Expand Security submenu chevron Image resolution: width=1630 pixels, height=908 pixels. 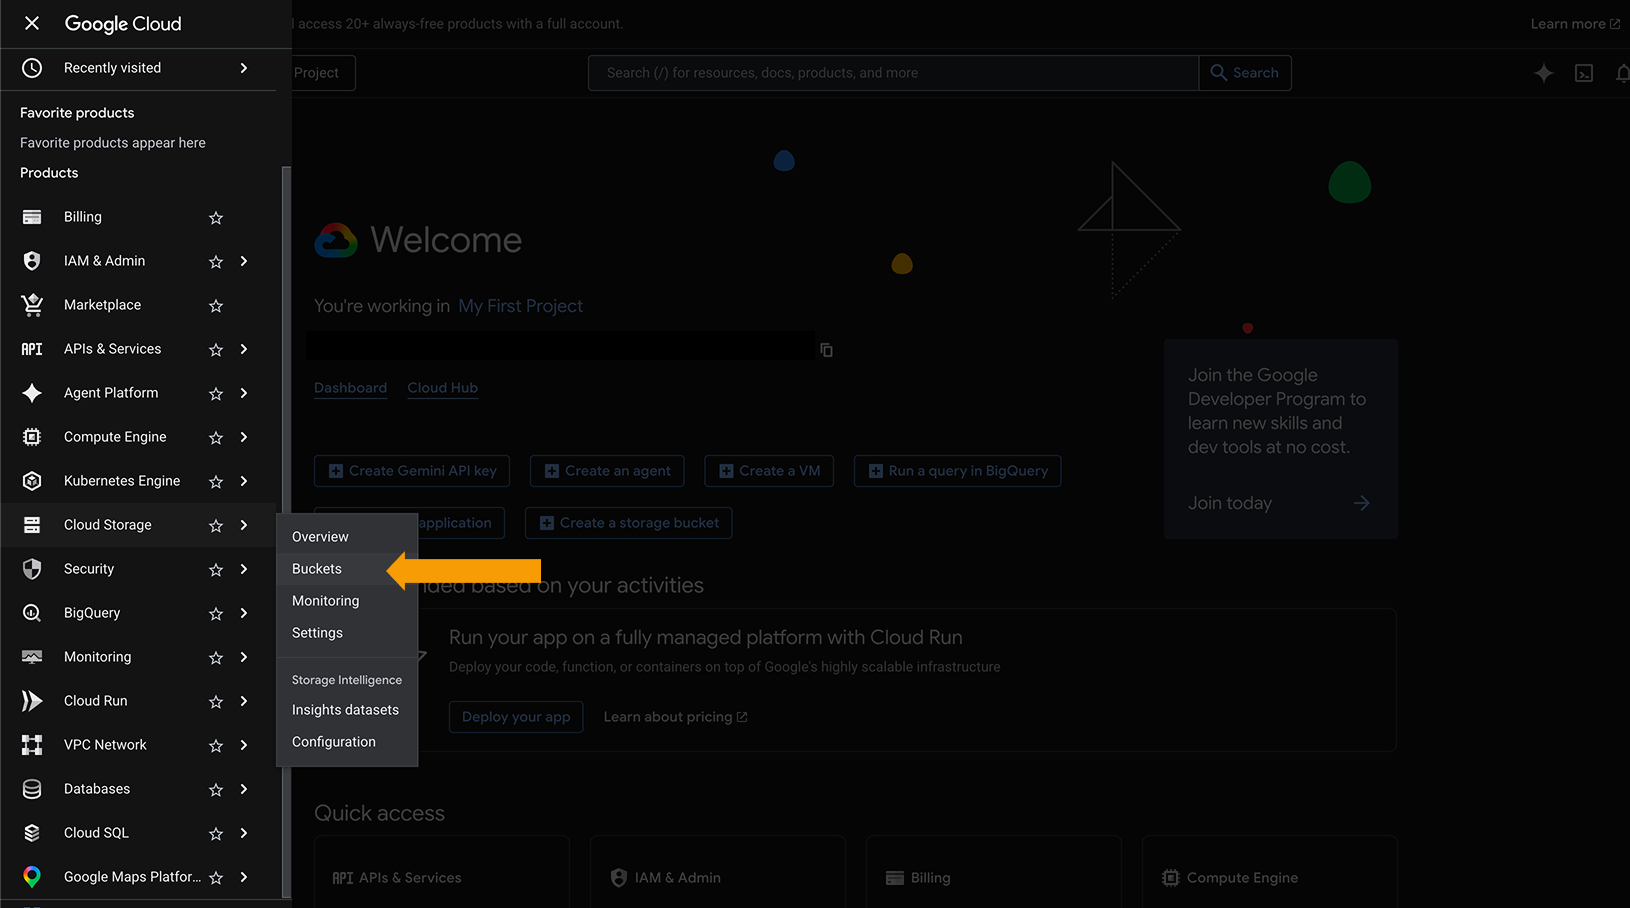coord(244,569)
